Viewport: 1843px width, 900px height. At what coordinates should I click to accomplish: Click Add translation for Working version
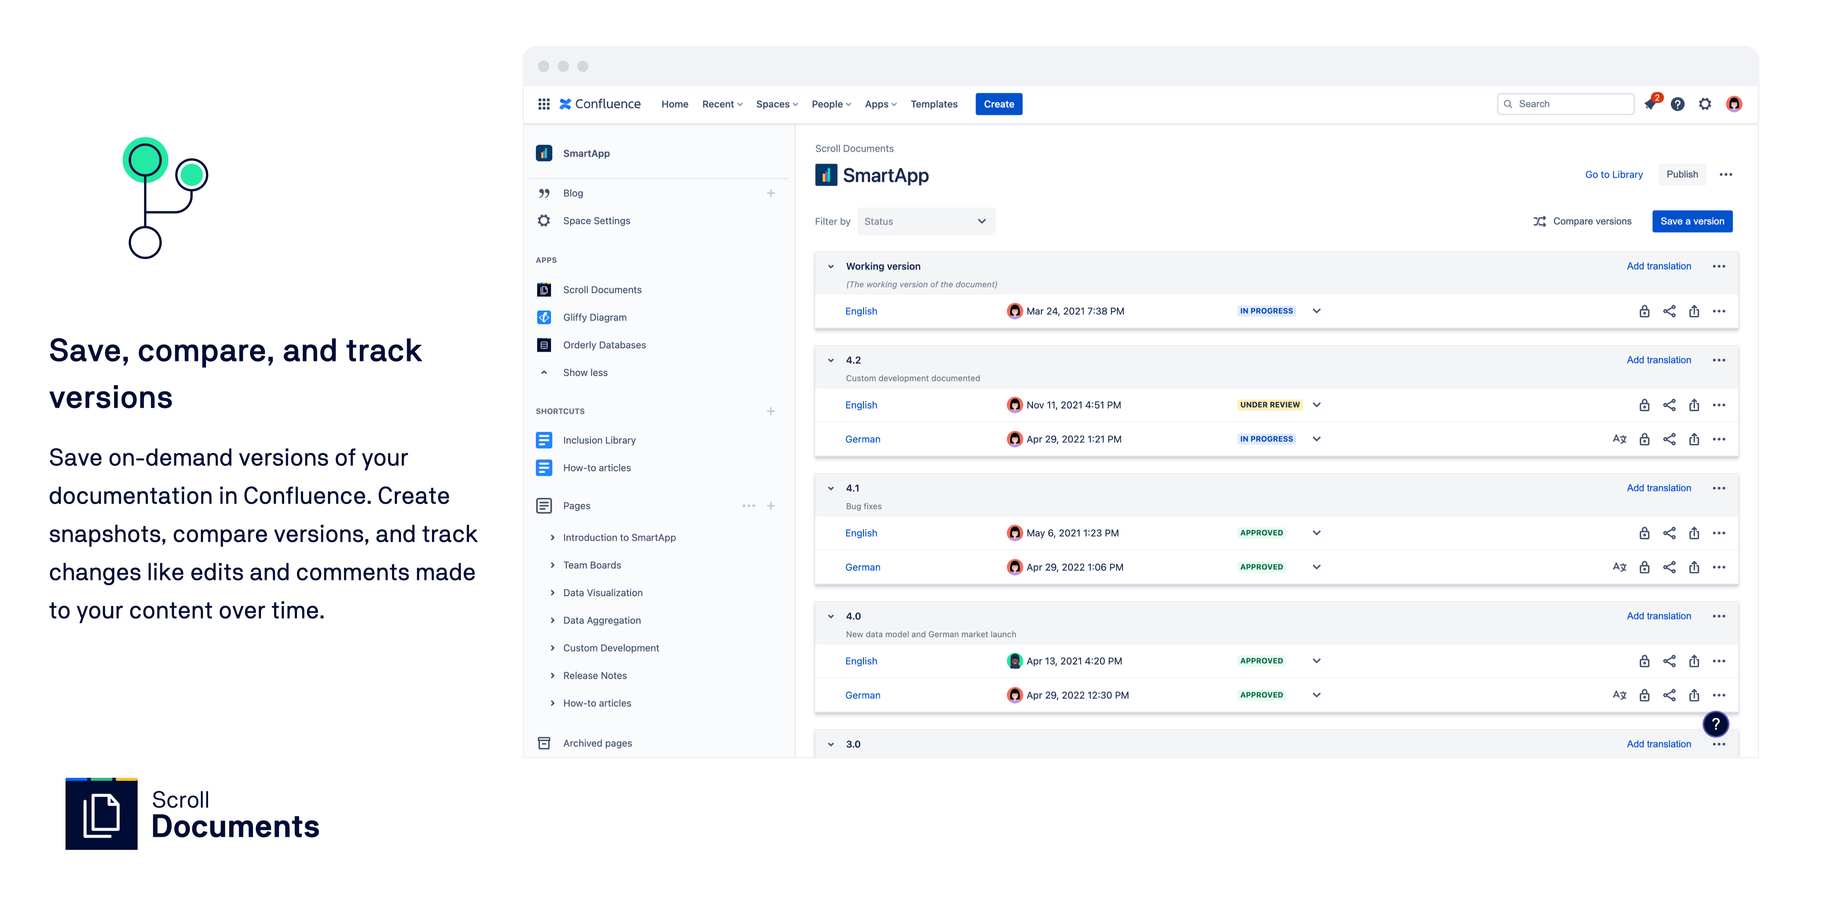(1658, 266)
